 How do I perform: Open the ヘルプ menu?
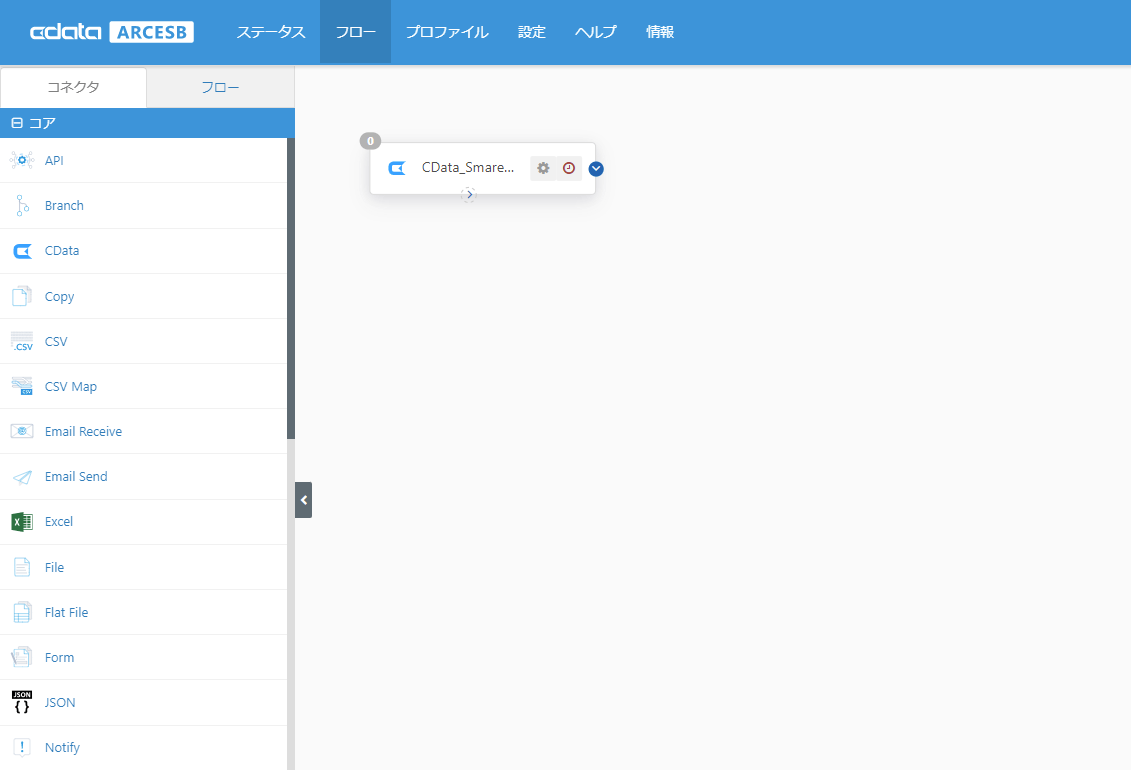[x=596, y=32]
